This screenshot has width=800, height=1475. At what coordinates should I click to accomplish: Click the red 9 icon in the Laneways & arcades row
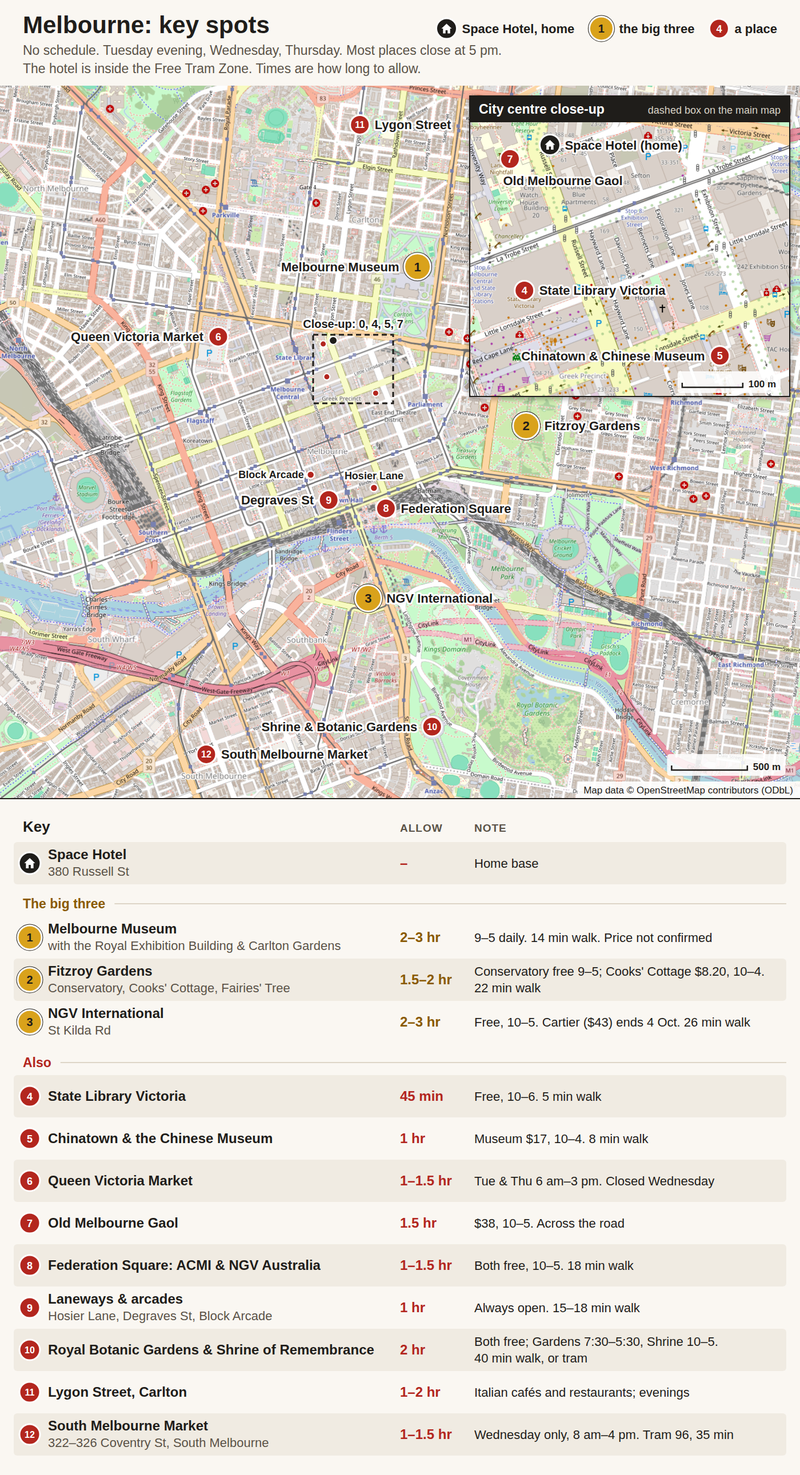pyautogui.click(x=30, y=1307)
